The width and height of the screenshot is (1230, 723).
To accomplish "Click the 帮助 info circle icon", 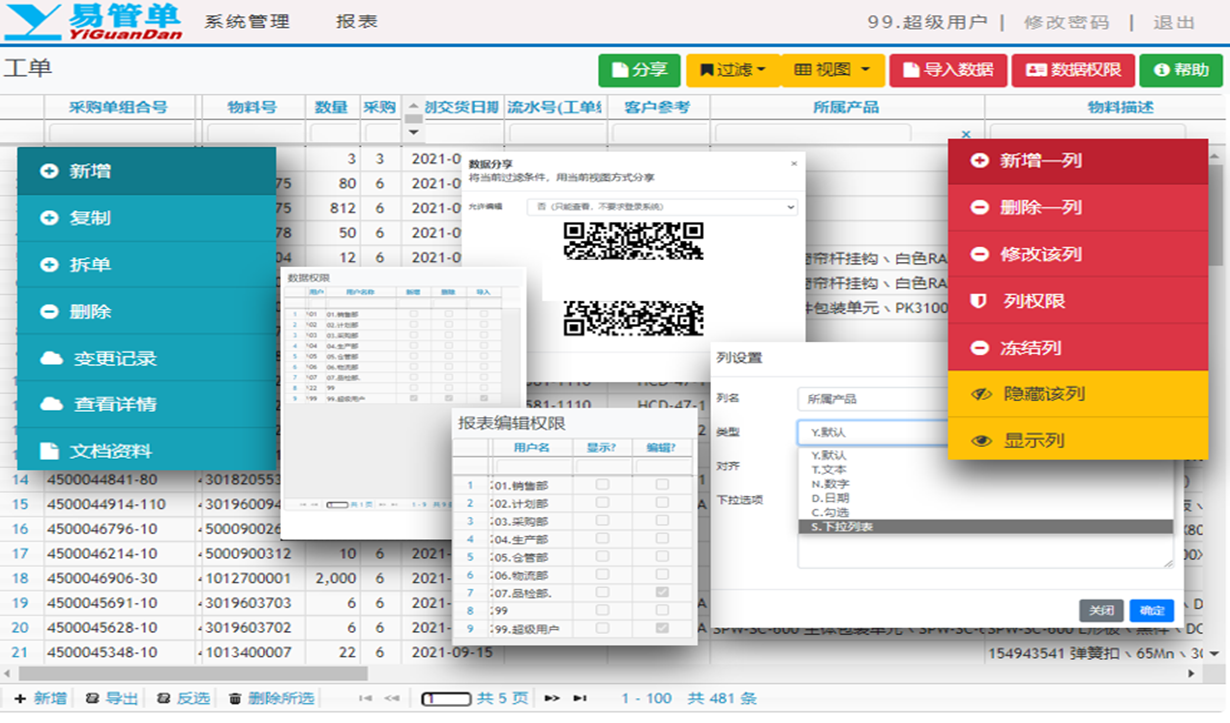I will pos(1161,70).
